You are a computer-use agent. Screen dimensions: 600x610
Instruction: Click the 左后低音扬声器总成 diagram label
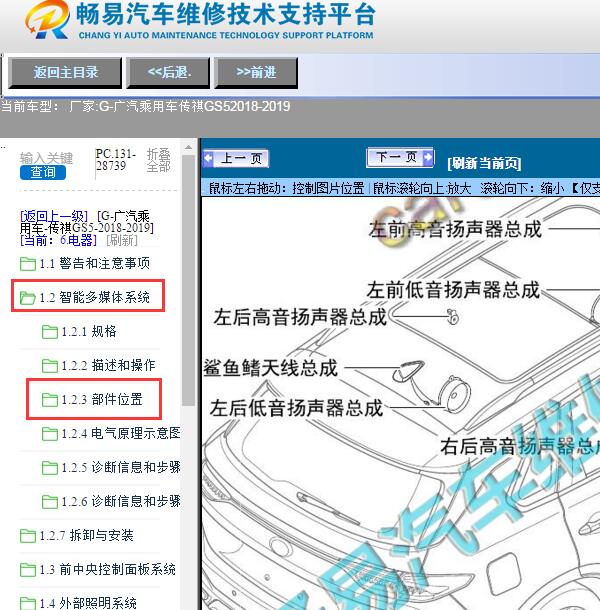click(296, 408)
